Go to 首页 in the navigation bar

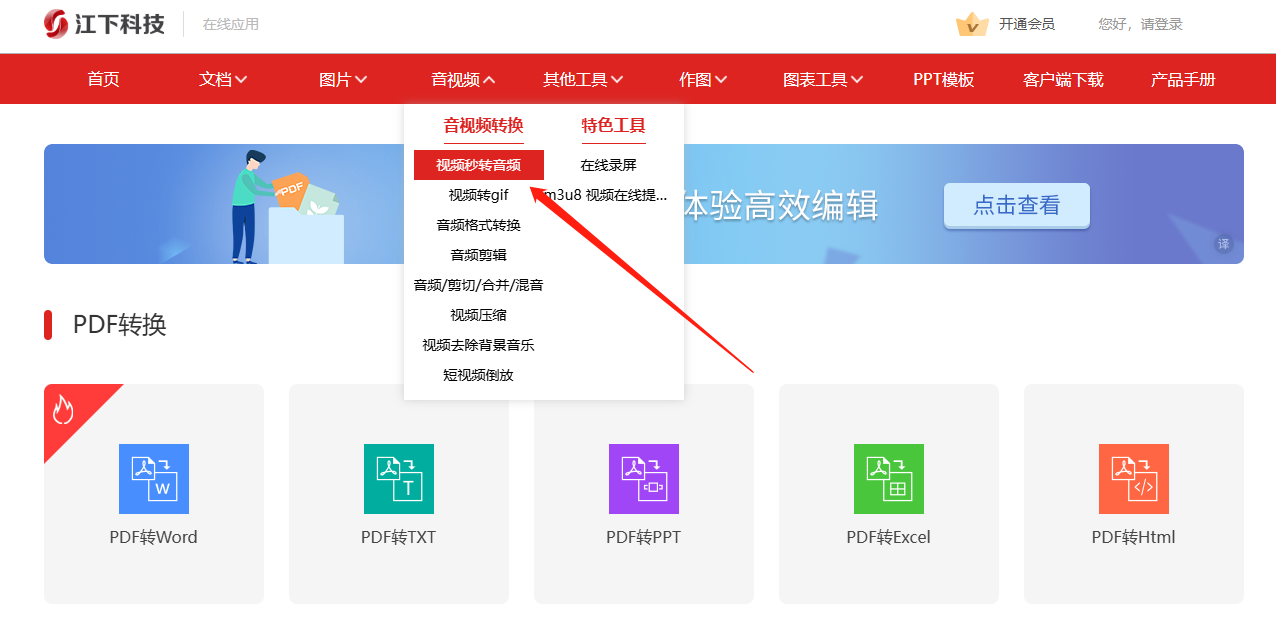[104, 80]
